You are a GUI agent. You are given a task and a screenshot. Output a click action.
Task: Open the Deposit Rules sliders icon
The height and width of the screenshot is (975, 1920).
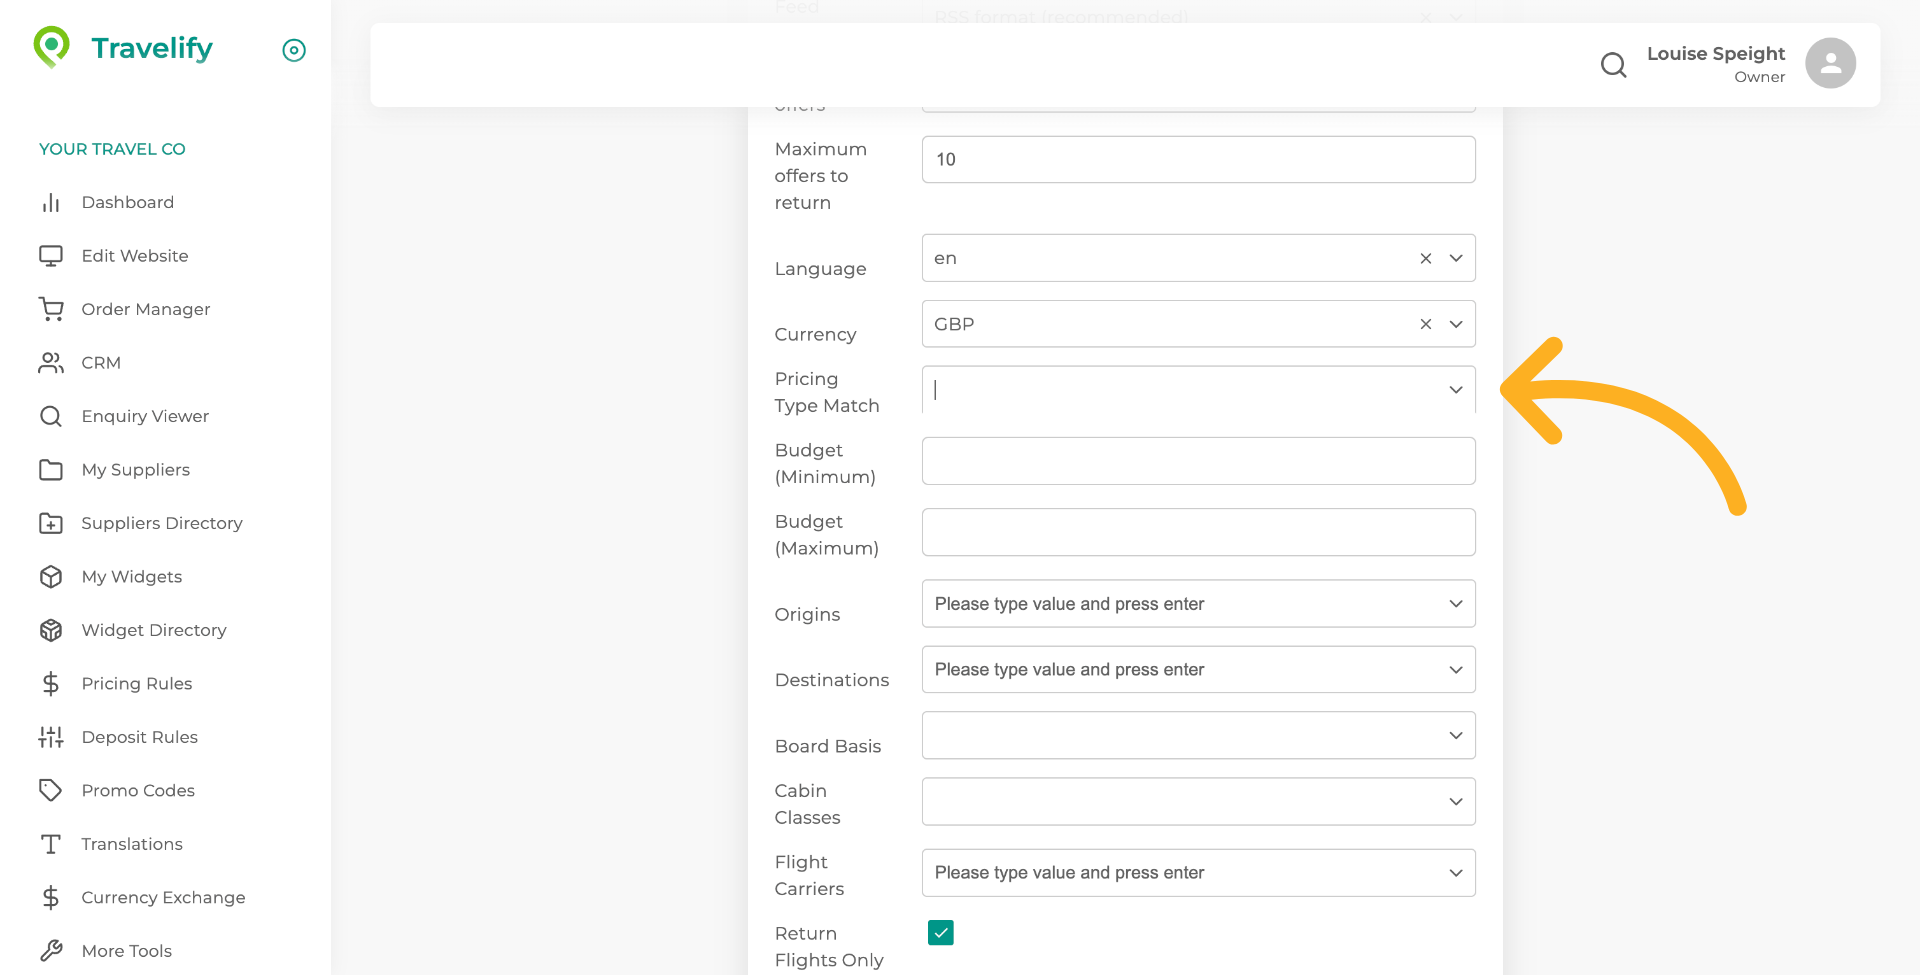click(51, 737)
